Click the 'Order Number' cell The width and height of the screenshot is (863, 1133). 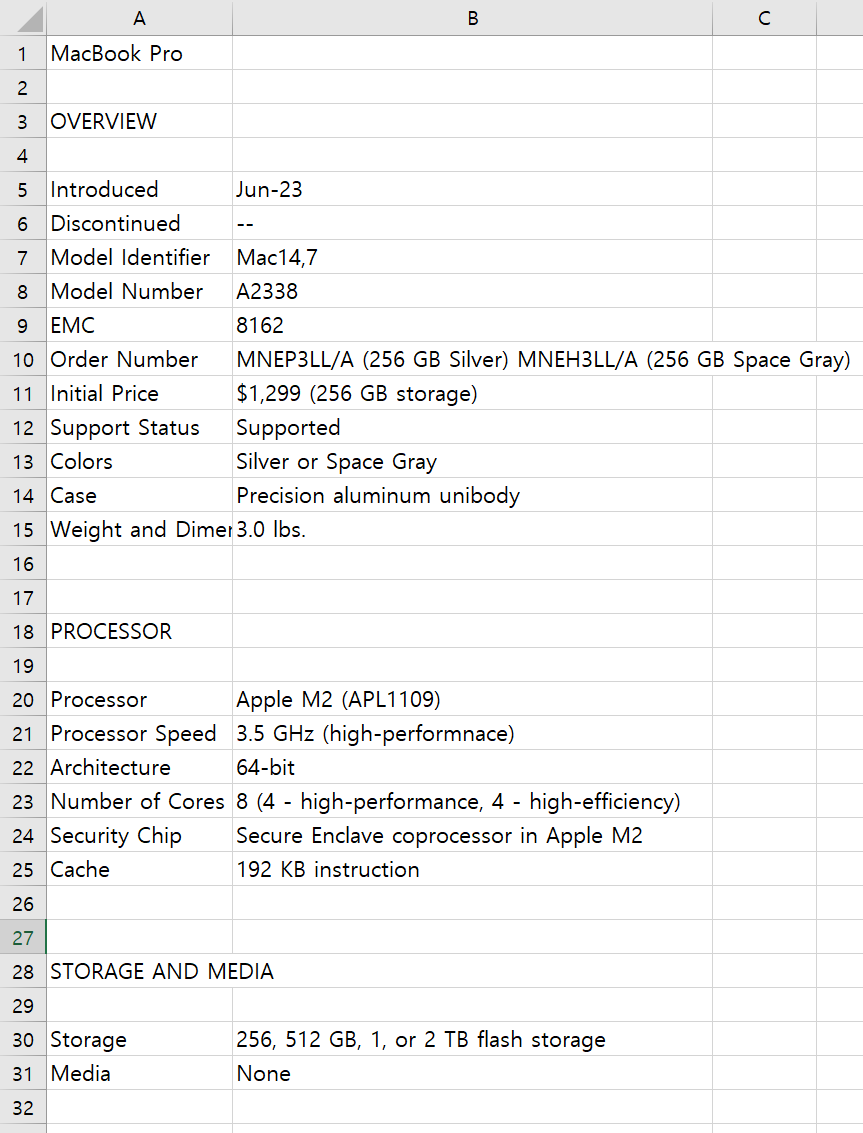[139, 359]
